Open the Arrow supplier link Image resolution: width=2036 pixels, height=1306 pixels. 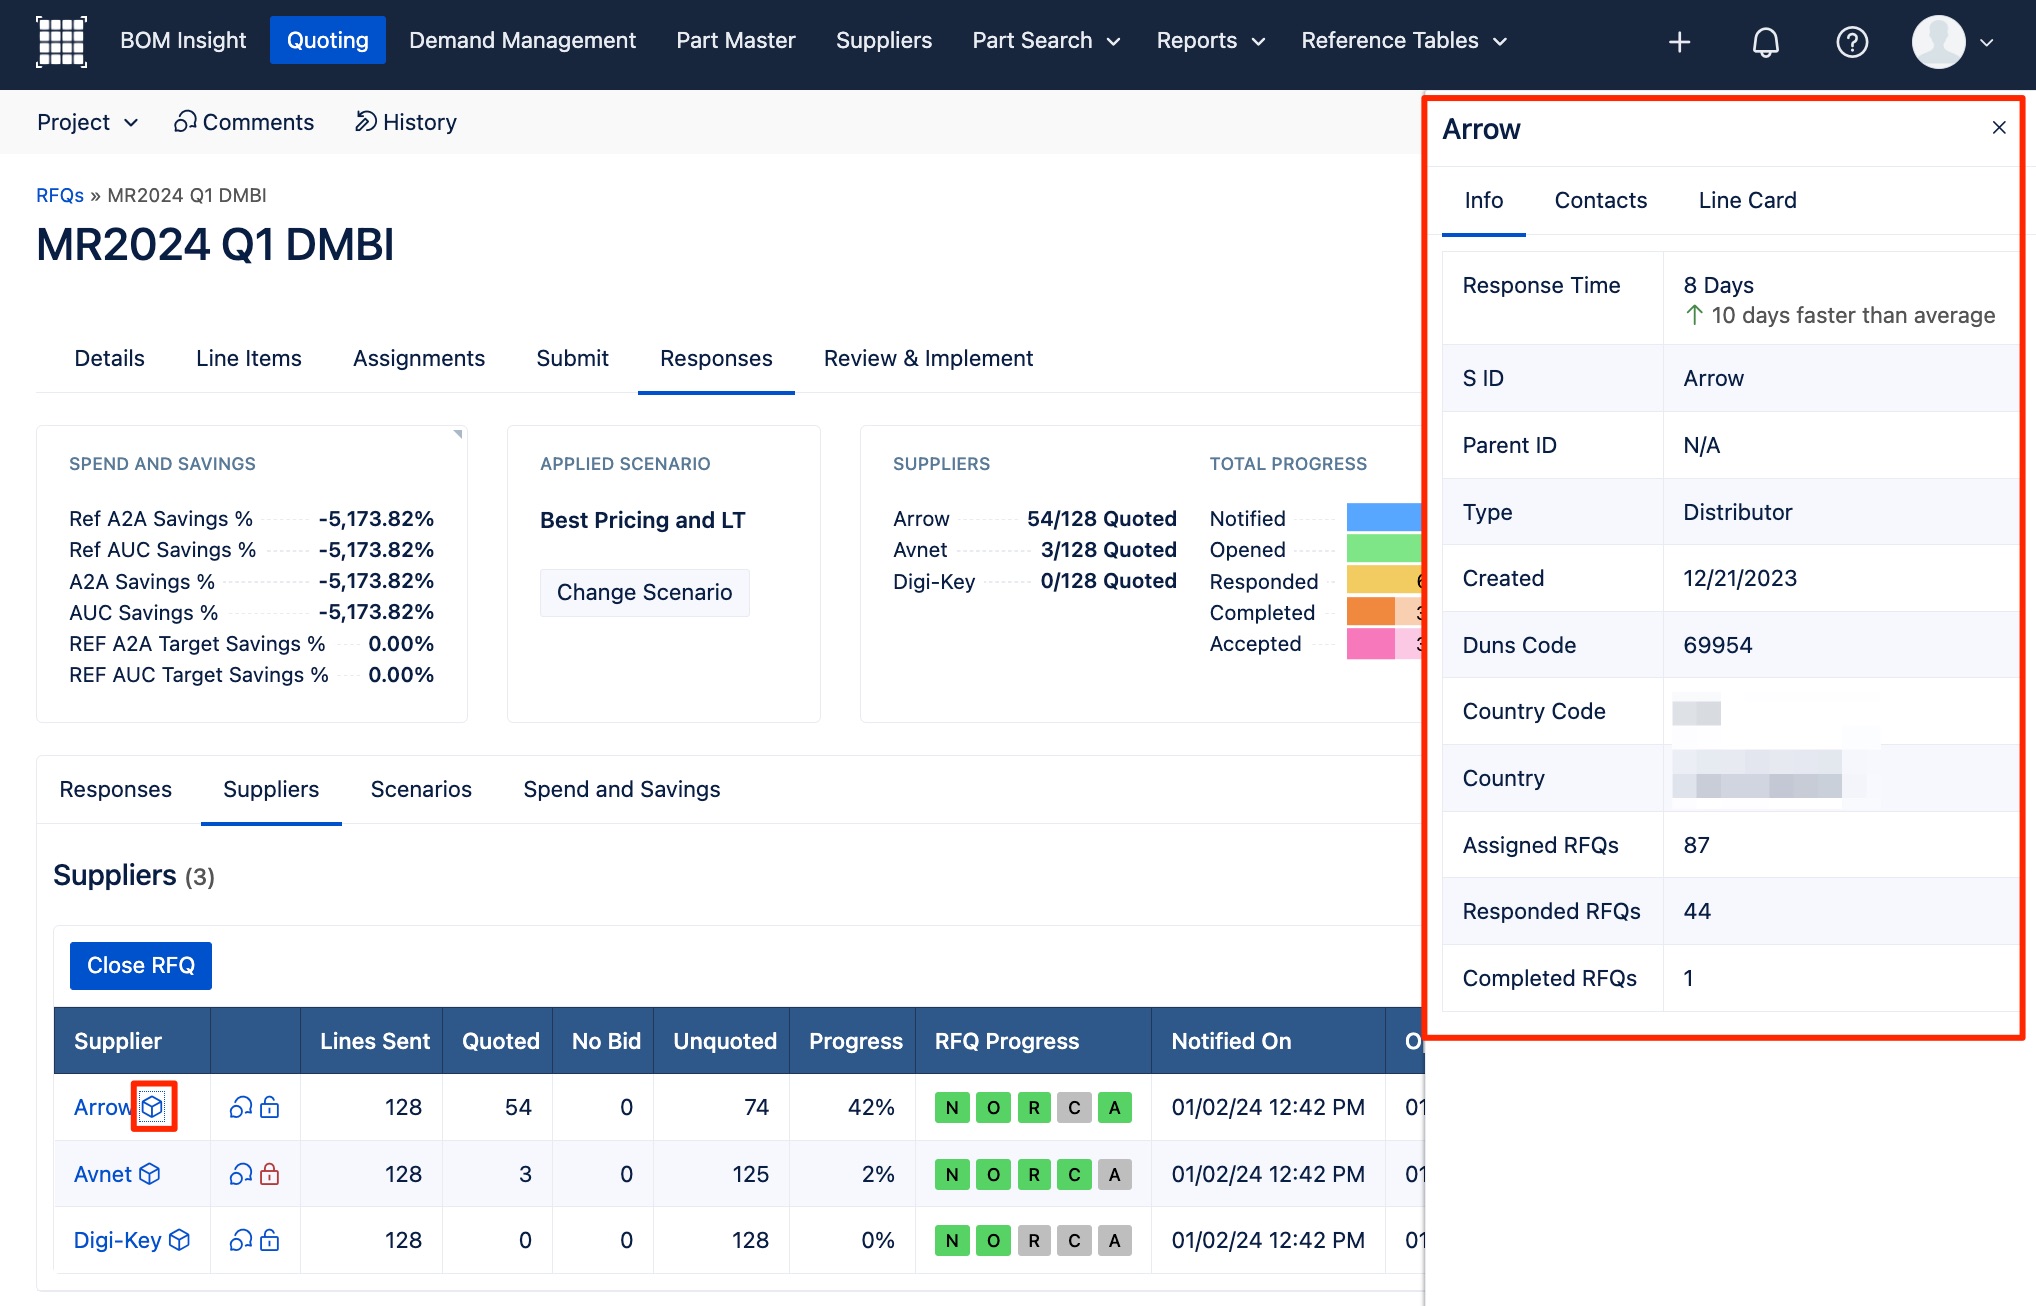pos(103,1107)
